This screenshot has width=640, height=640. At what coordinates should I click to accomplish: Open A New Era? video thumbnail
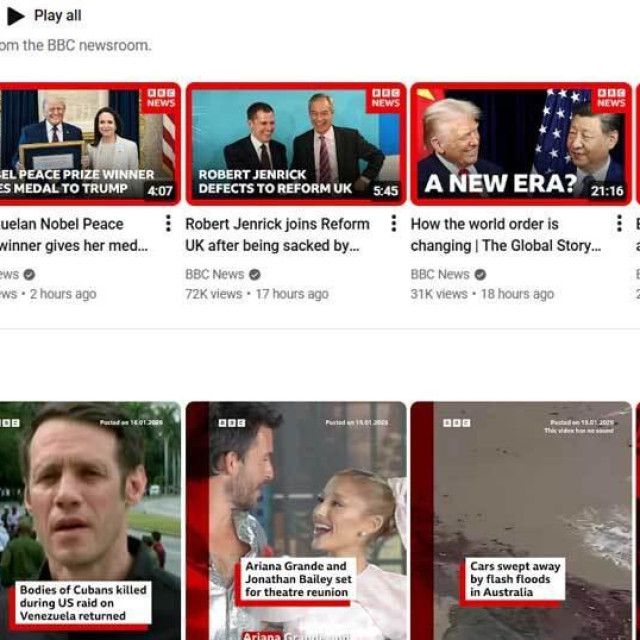coord(521,144)
